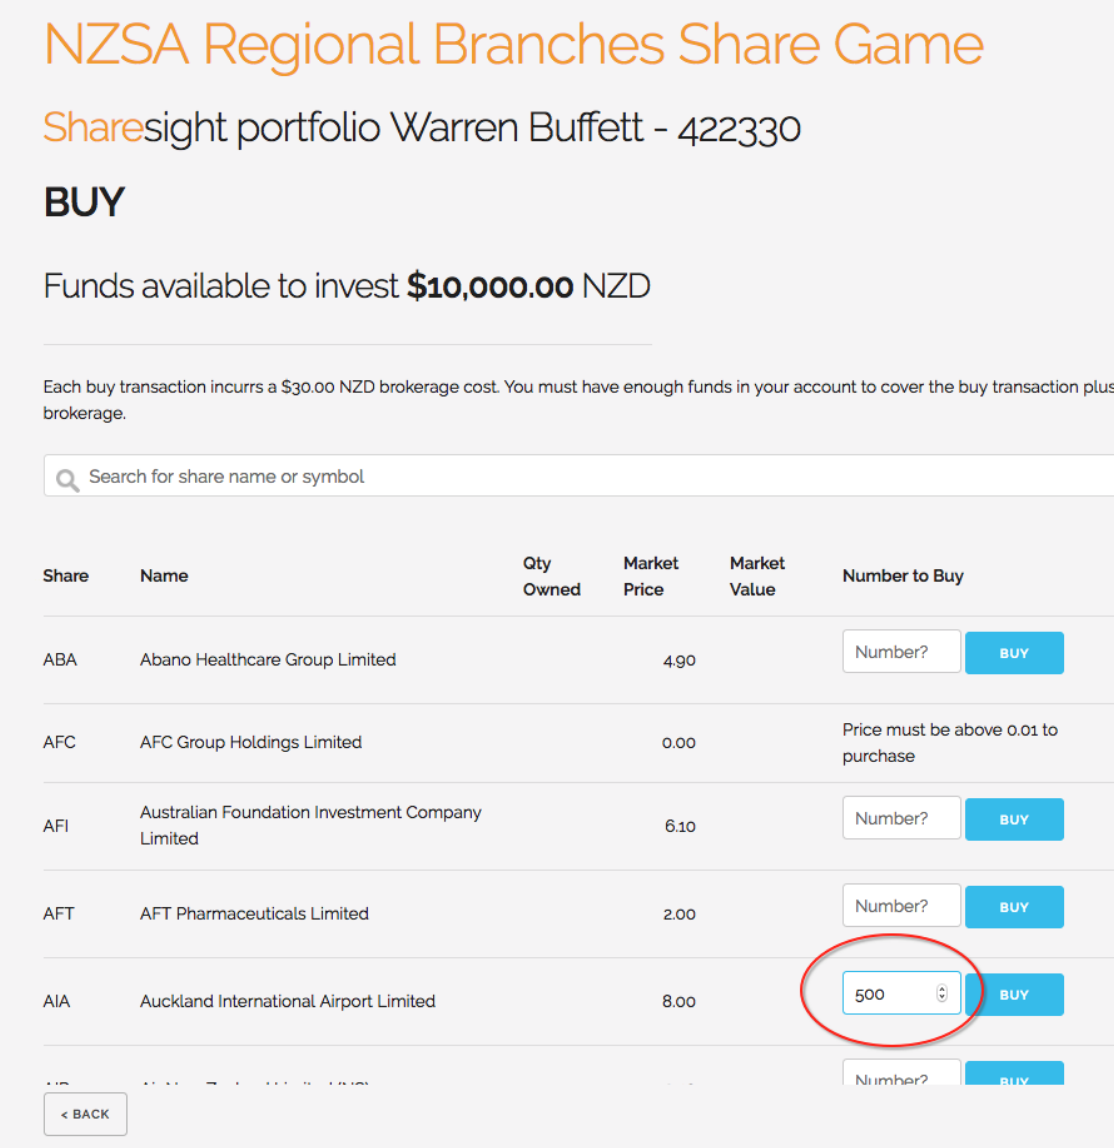Decrement the 500 quantity using stepper down arrow

point(941,998)
